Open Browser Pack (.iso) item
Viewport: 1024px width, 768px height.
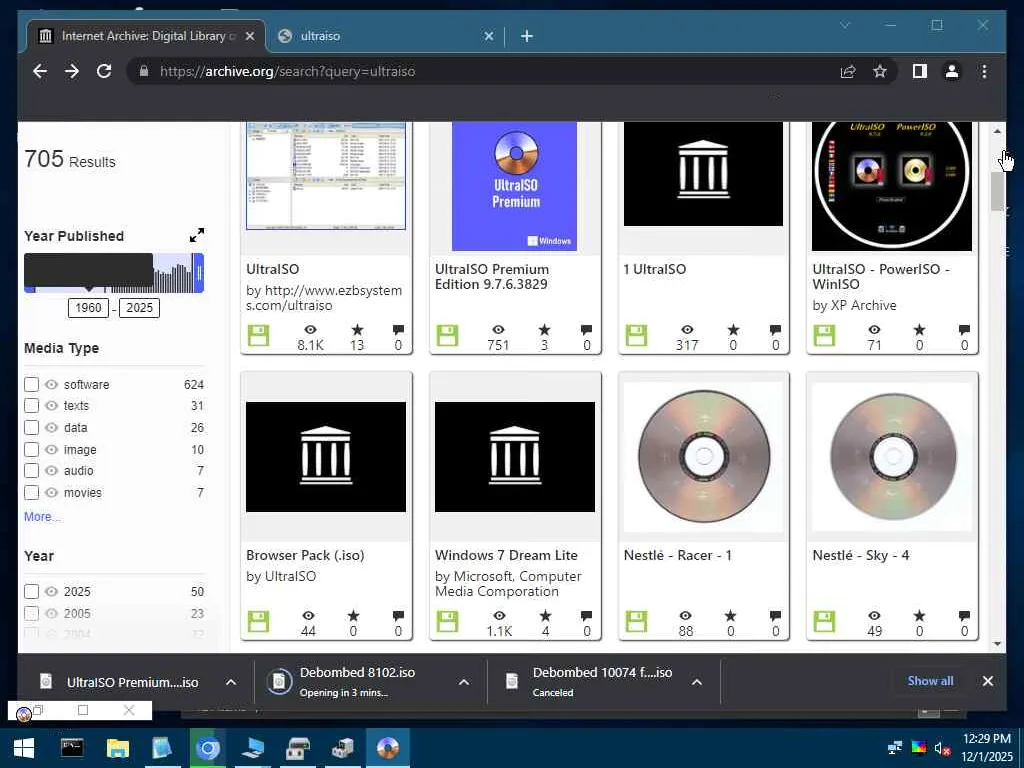(305, 555)
